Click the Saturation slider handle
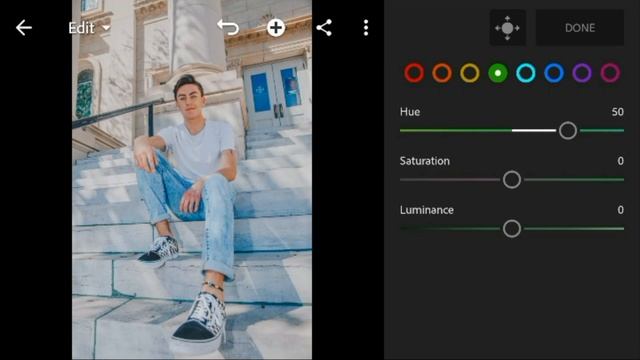This screenshot has height=360, width=640. pos(512,180)
